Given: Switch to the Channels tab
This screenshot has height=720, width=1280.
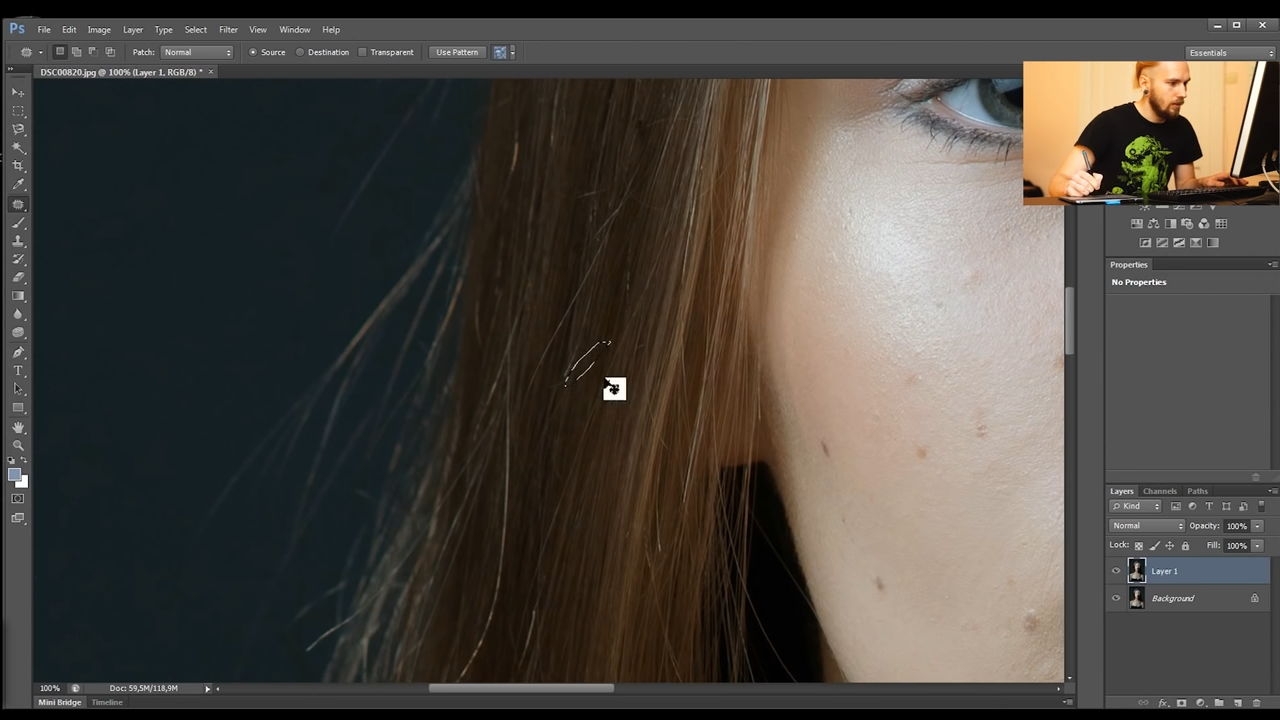Looking at the screenshot, I should click(x=1160, y=491).
